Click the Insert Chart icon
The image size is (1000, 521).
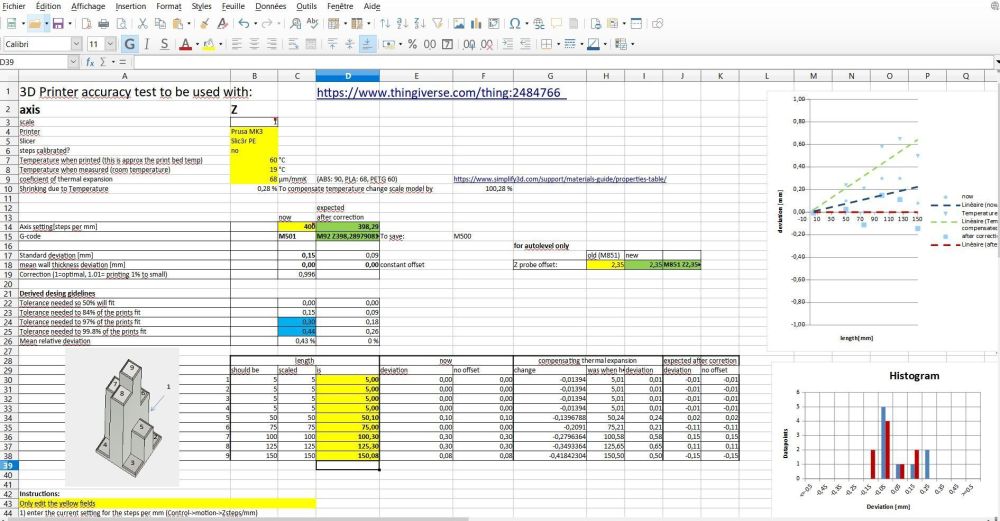[476, 24]
